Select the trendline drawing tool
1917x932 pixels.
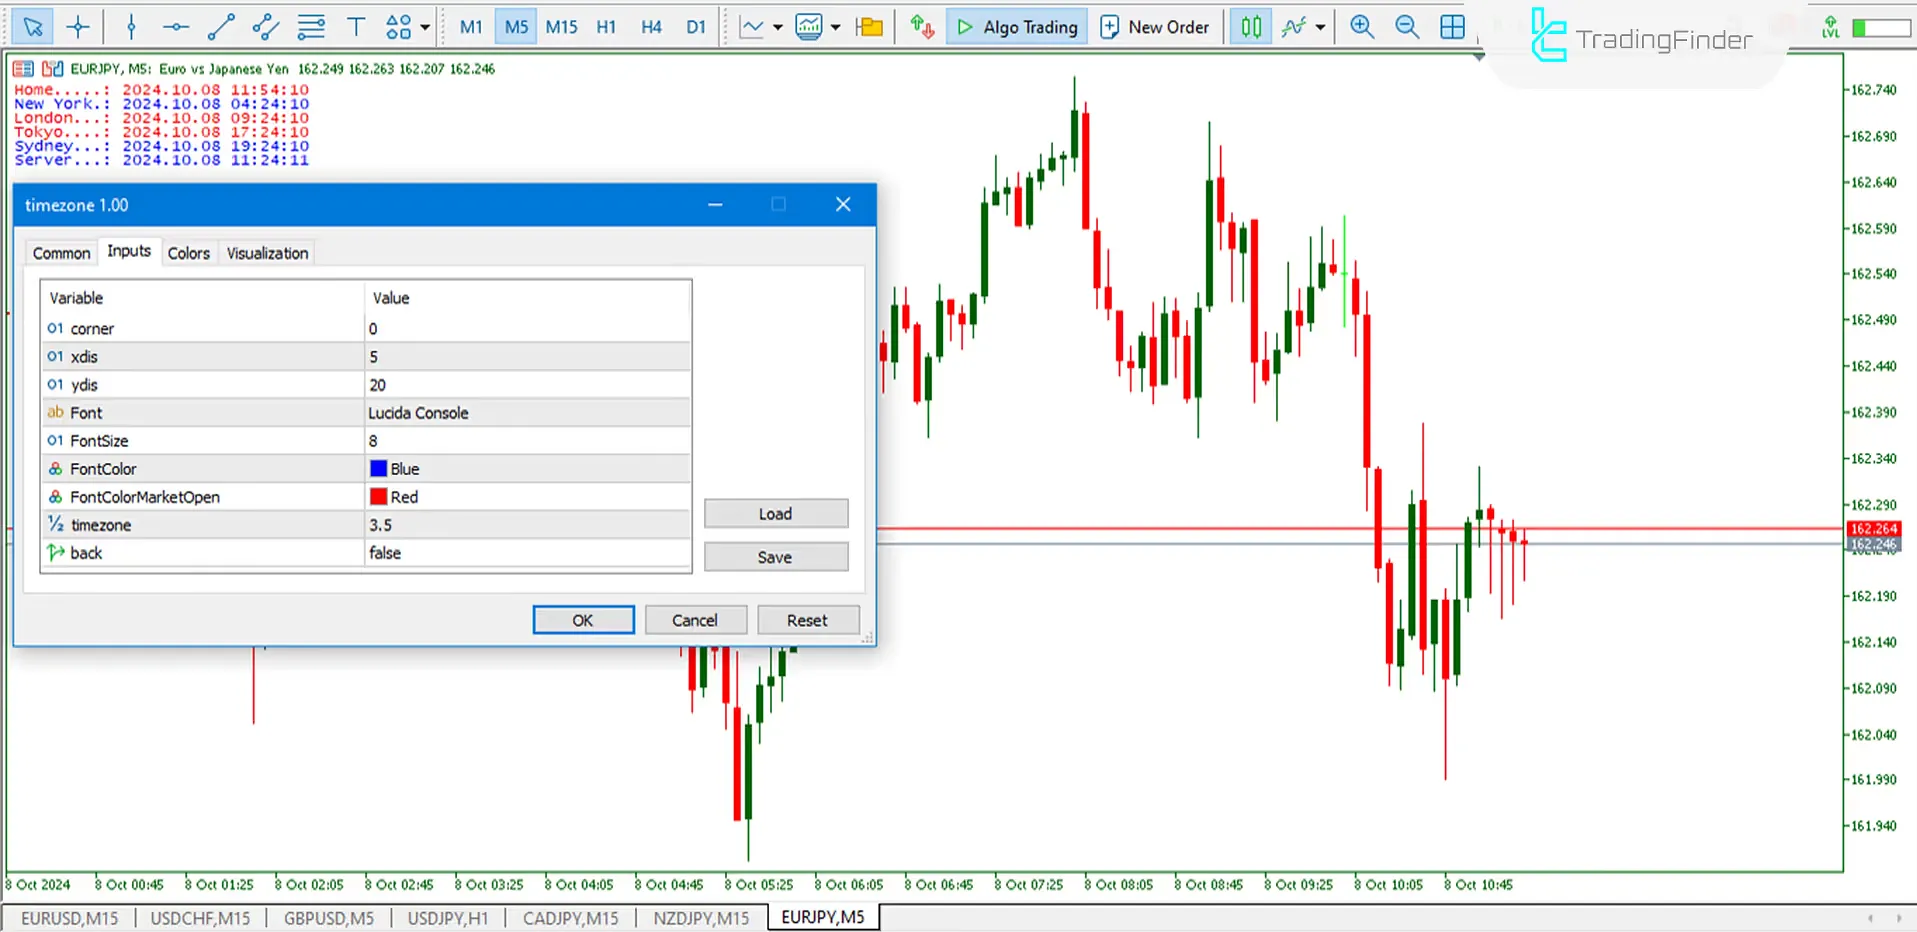coord(220,27)
